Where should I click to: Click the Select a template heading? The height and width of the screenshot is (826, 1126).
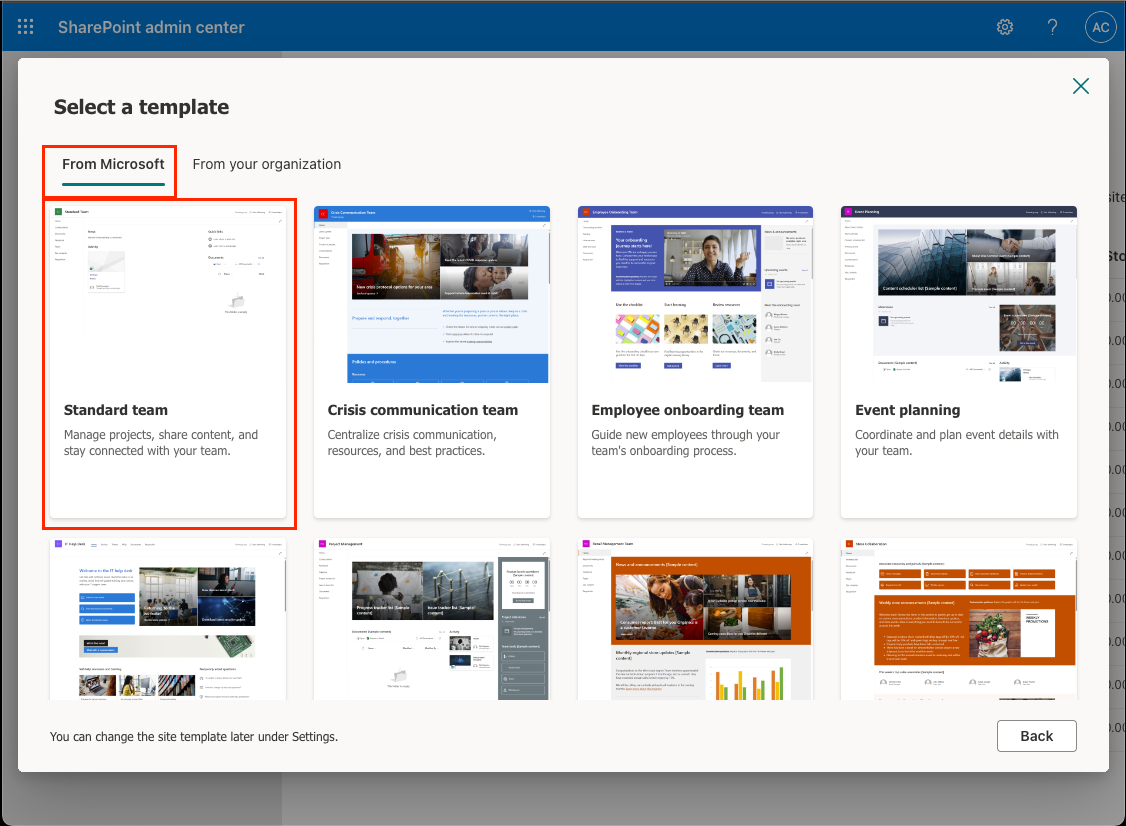pos(141,107)
